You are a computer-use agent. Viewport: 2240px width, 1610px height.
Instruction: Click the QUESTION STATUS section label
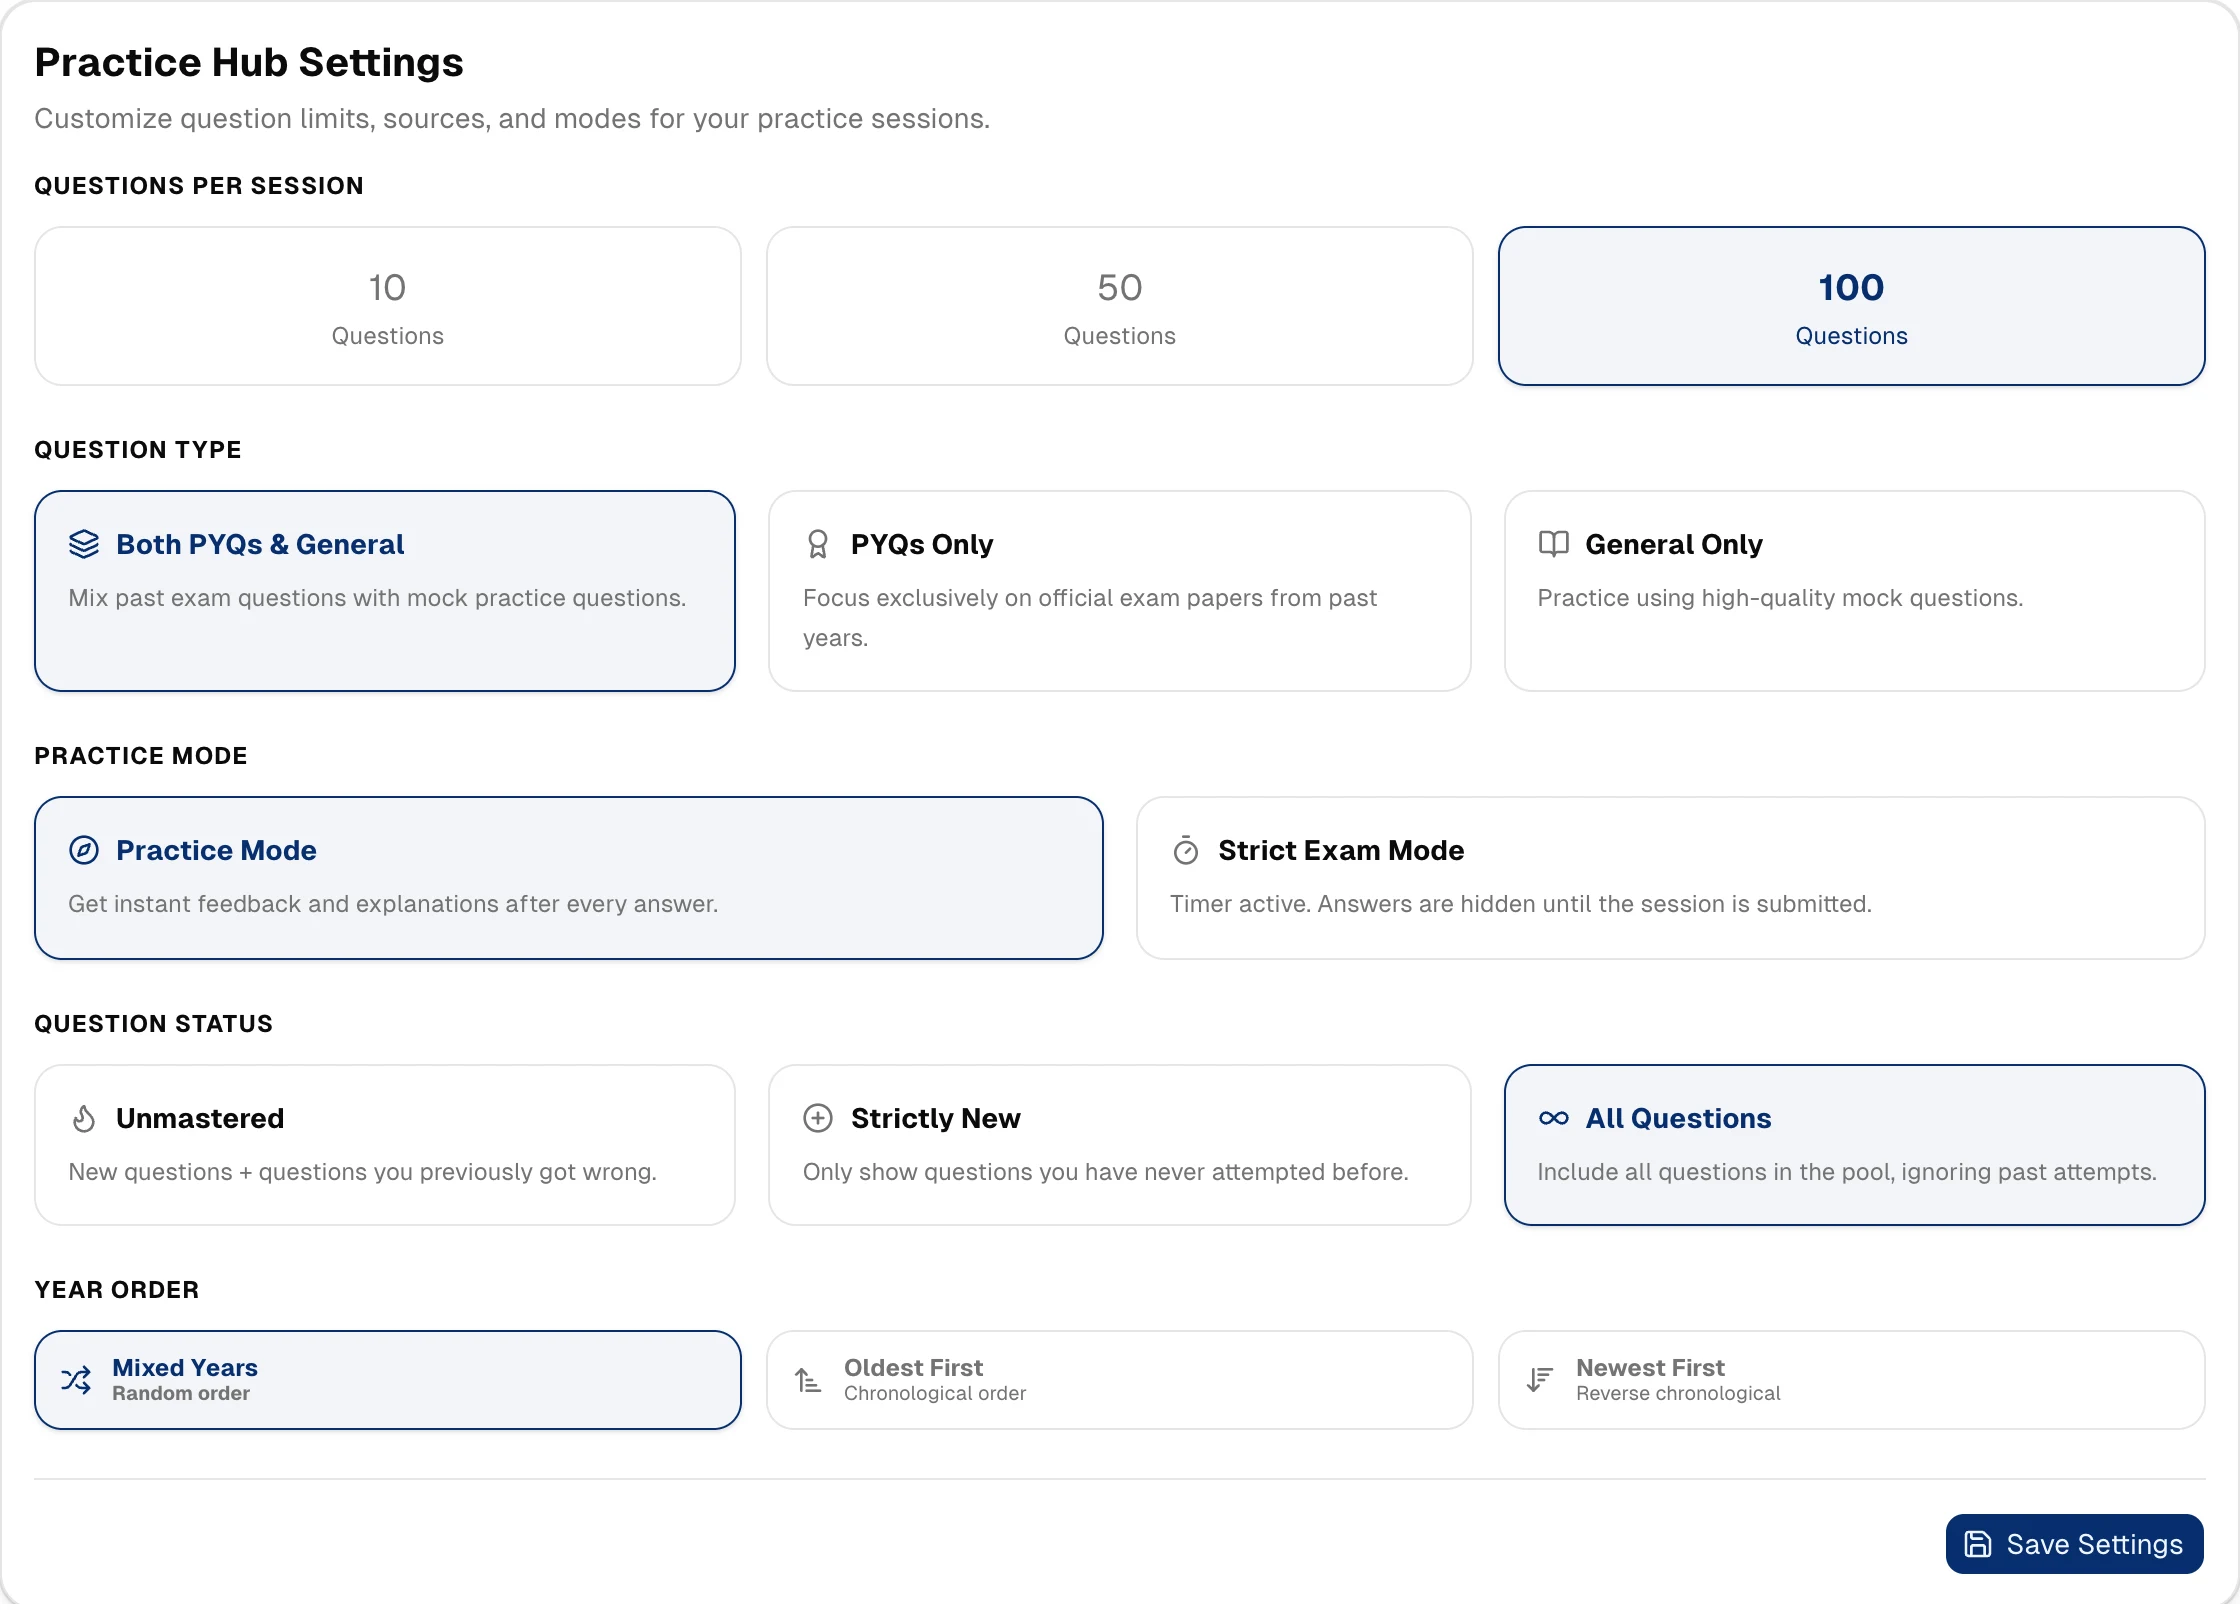click(154, 1024)
